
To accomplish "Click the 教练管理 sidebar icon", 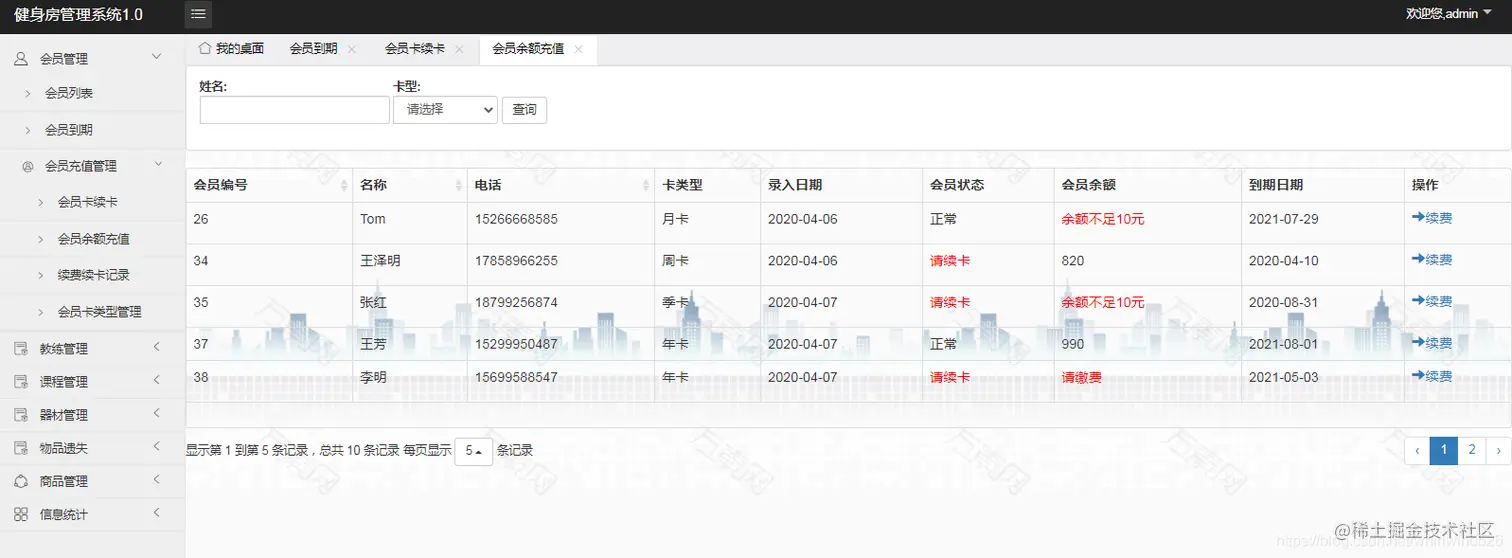I will tap(20, 349).
